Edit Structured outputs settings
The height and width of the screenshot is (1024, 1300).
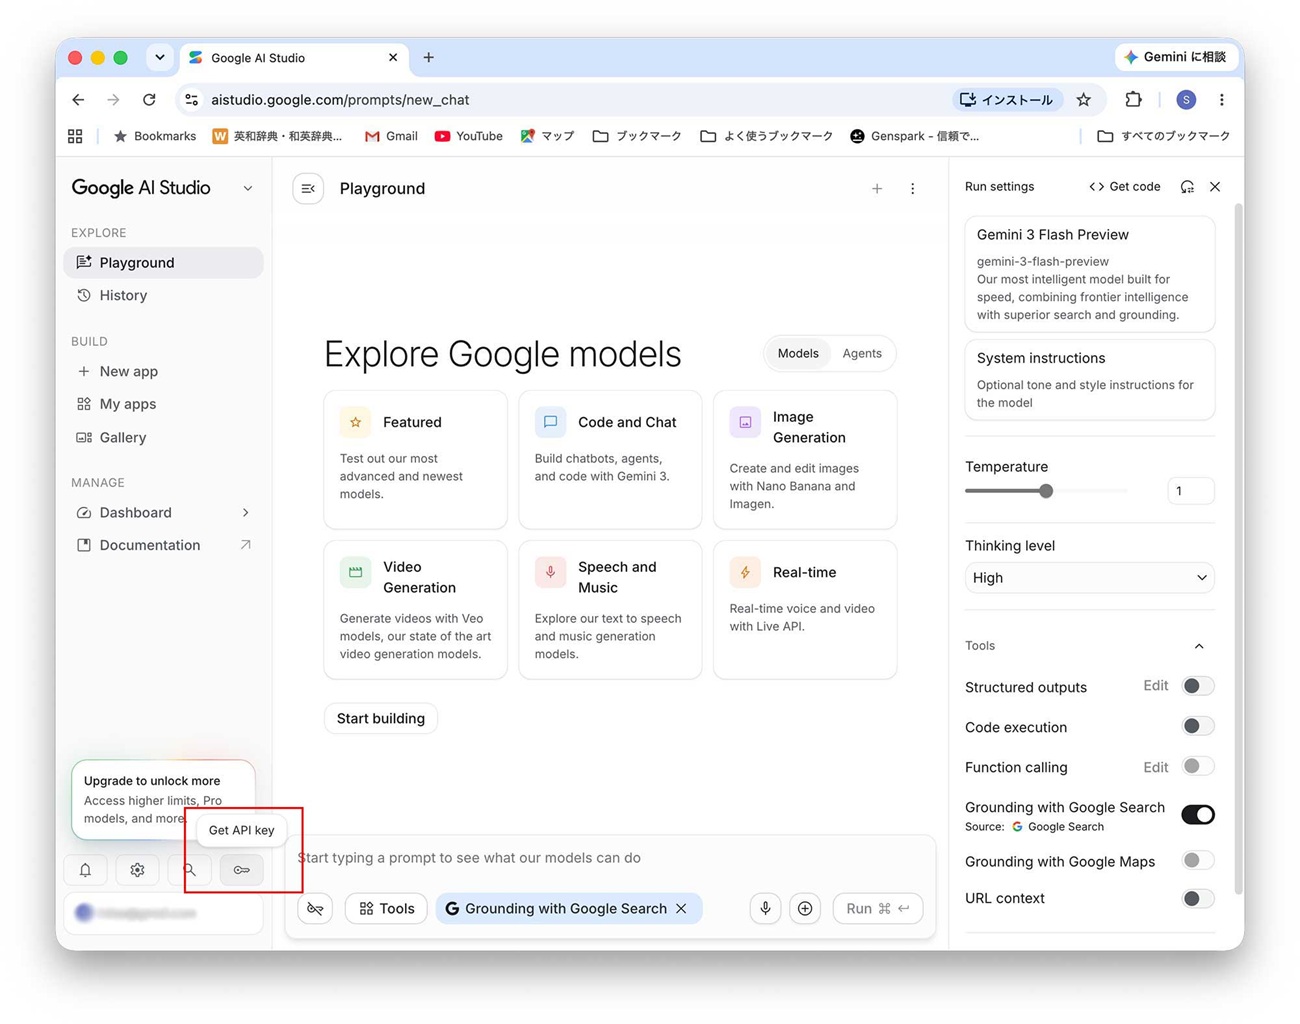click(1156, 686)
